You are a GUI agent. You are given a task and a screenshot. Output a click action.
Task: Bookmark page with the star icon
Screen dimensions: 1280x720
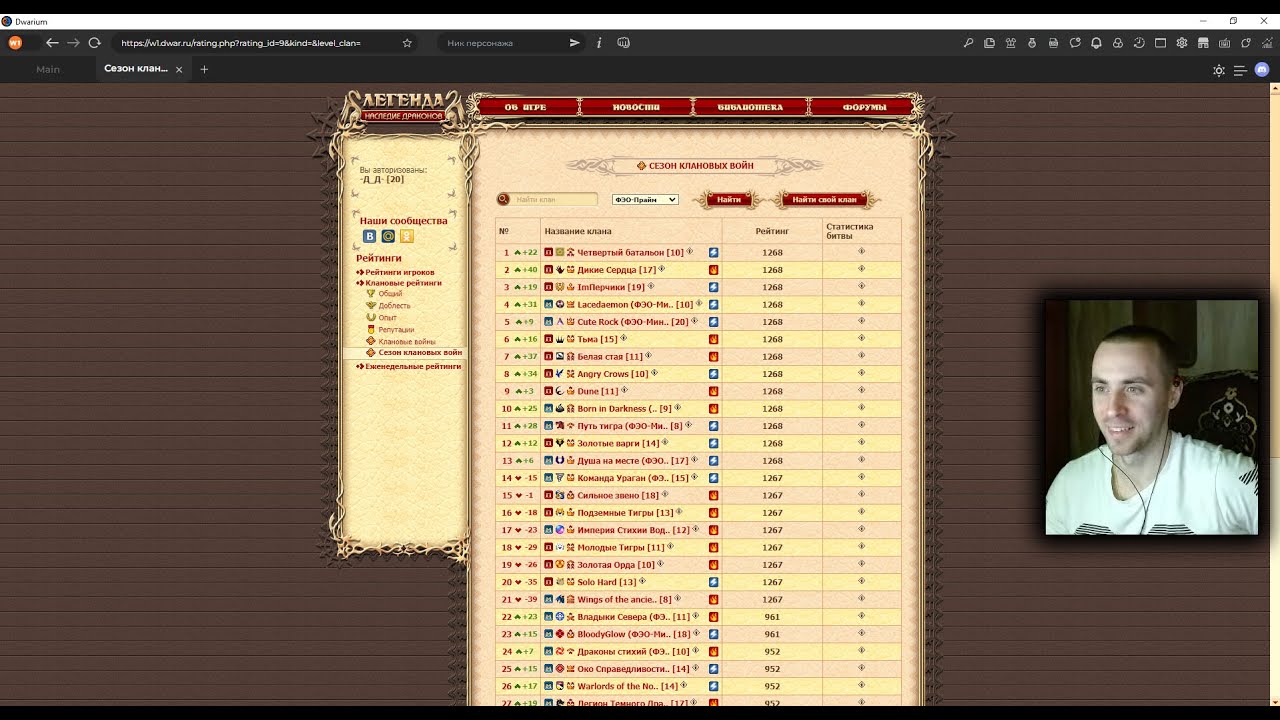pyautogui.click(x=407, y=43)
